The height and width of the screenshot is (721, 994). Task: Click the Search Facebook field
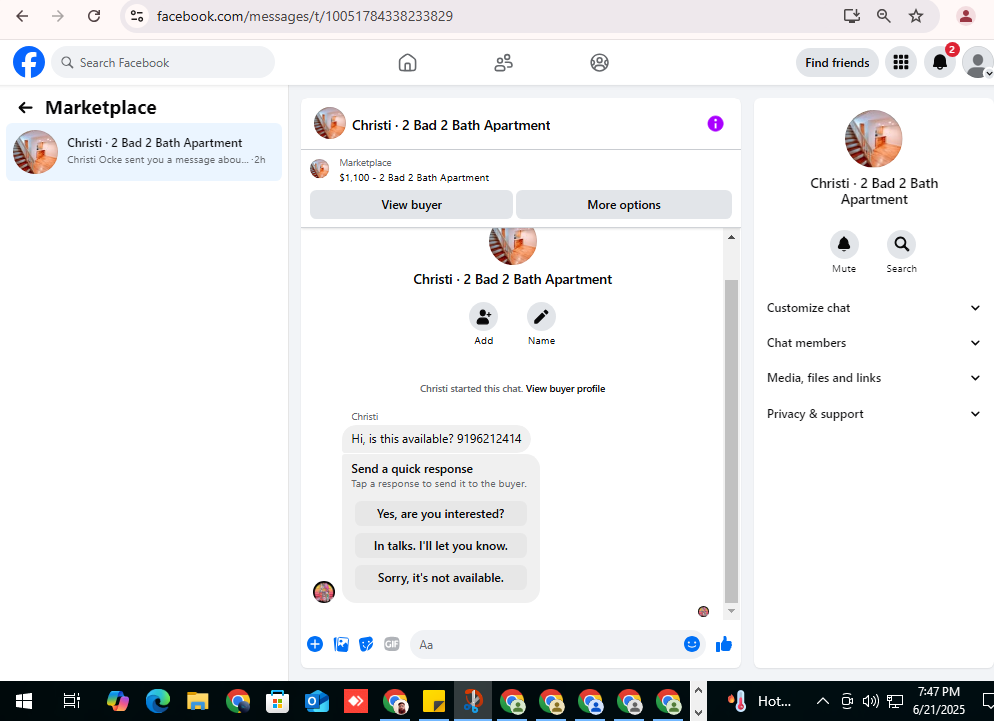click(x=163, y=62)
